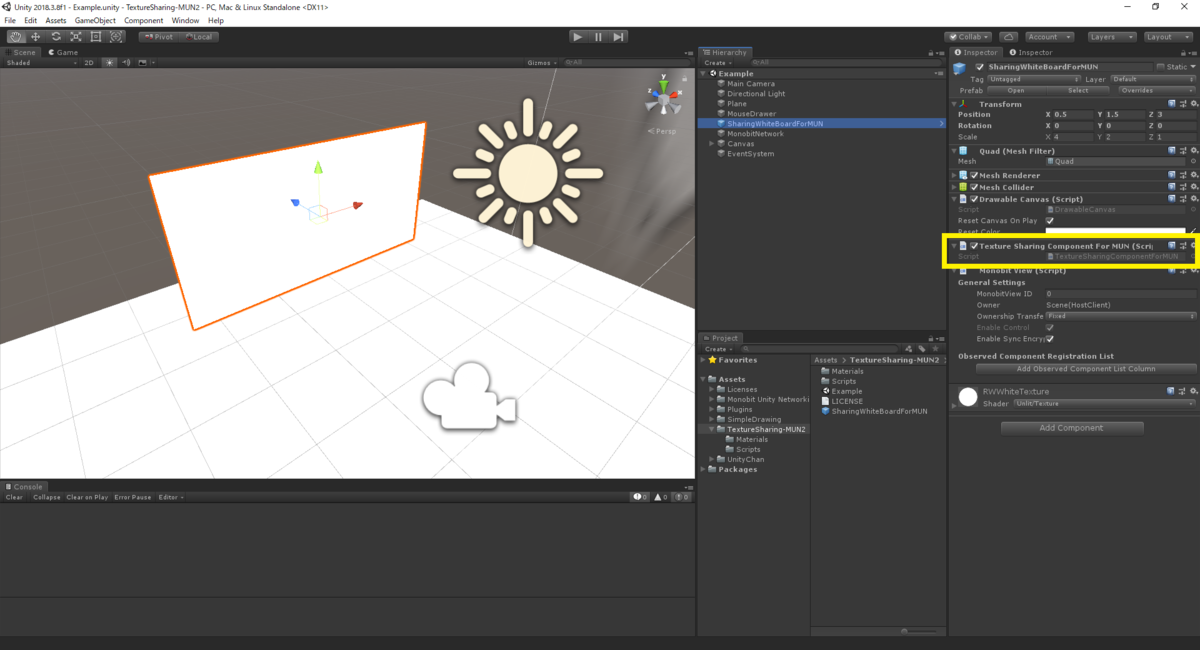Select the Rect transform tool
Screen dimensions: 1200x650
pos(96,36)
